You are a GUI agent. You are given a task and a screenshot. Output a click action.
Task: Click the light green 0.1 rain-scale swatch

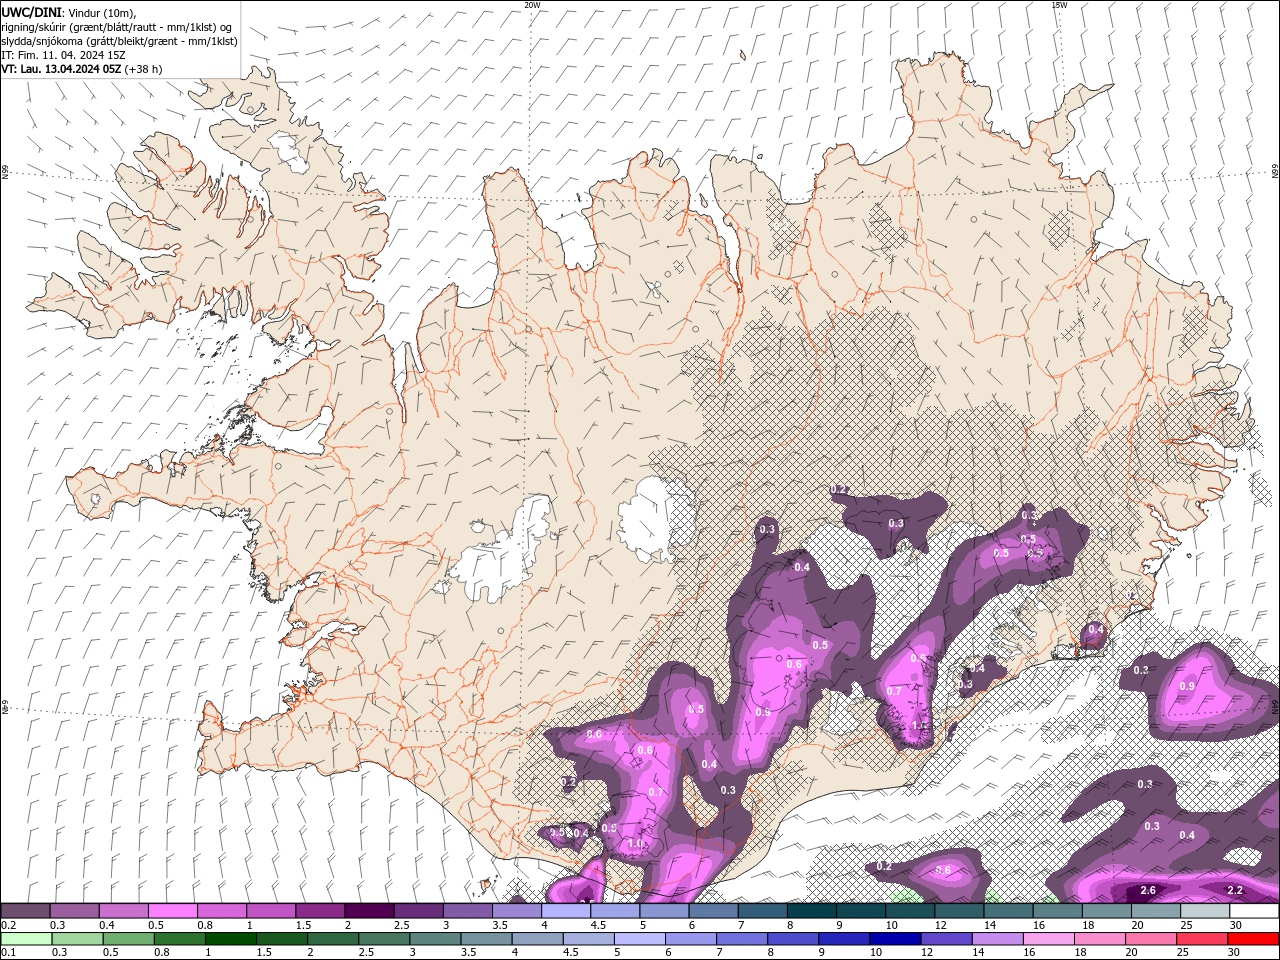coord(26,939)
